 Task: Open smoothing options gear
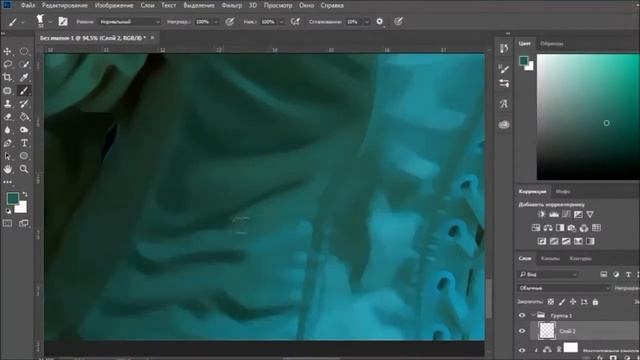coord(380,22)
